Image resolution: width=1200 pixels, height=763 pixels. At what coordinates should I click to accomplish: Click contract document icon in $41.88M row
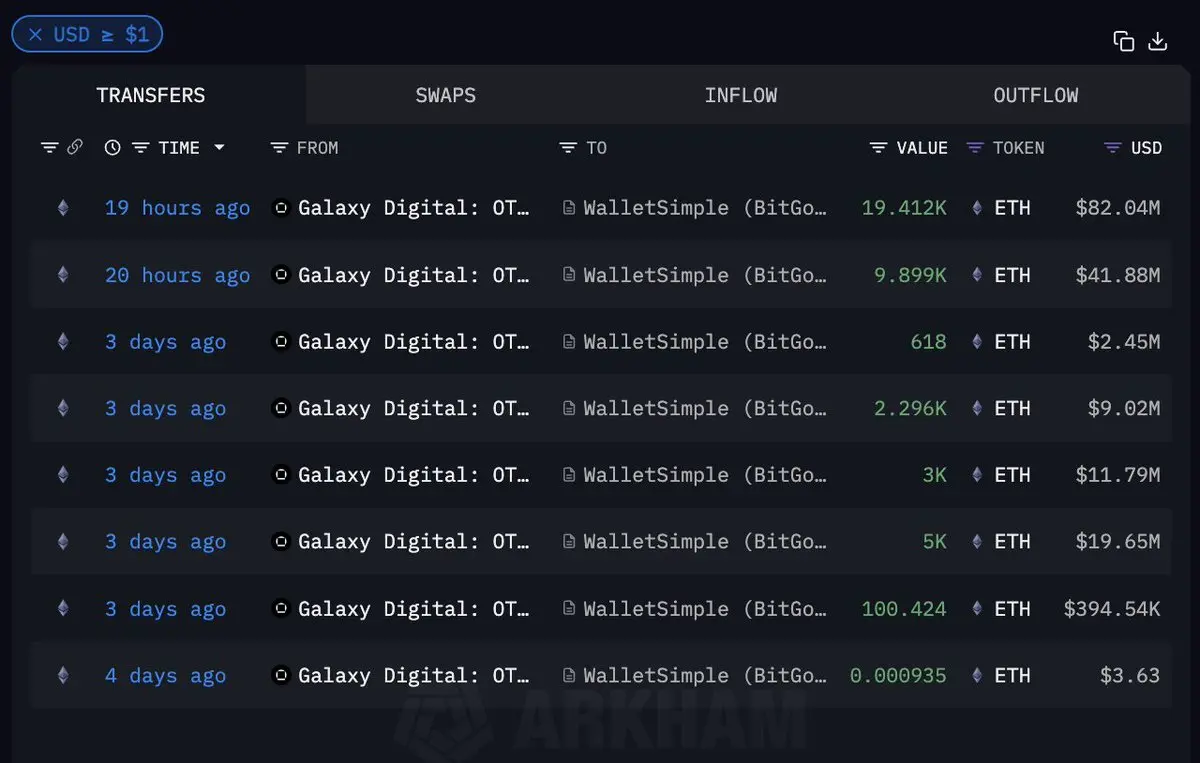[569, 275]
